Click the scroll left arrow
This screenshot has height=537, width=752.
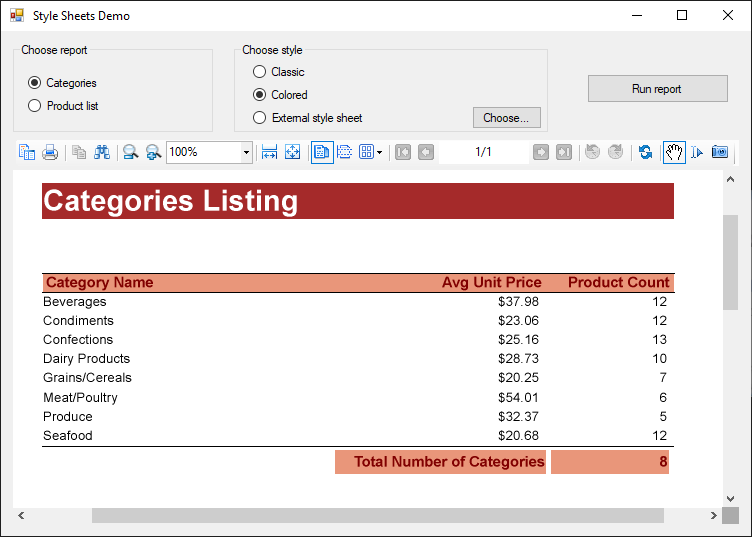[21, 515]
